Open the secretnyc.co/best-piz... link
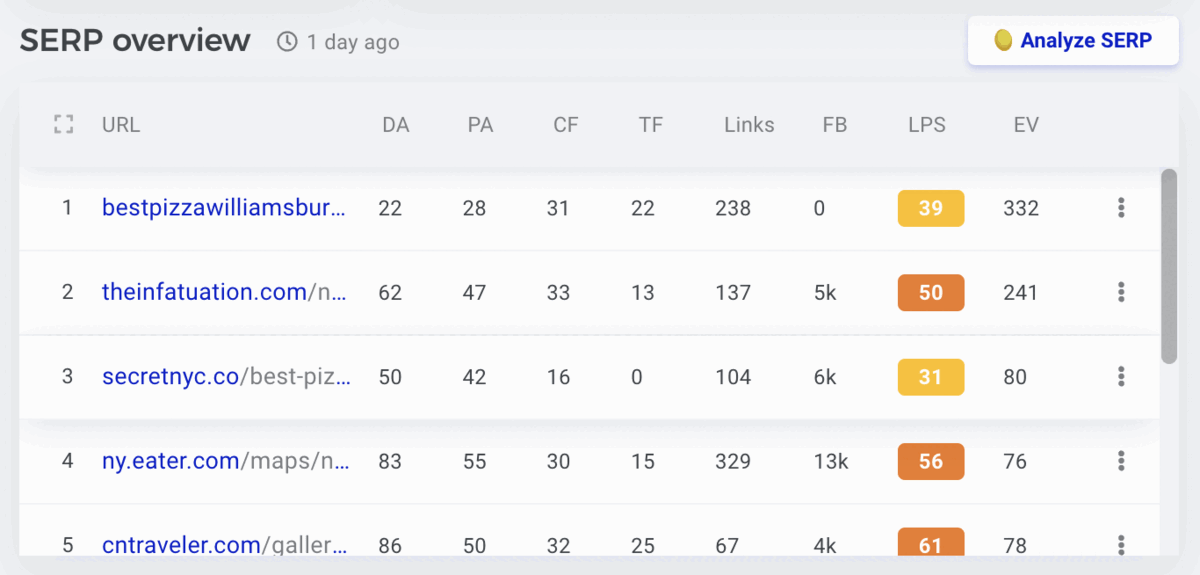1200x575 pixels. (x=226, y=377)
